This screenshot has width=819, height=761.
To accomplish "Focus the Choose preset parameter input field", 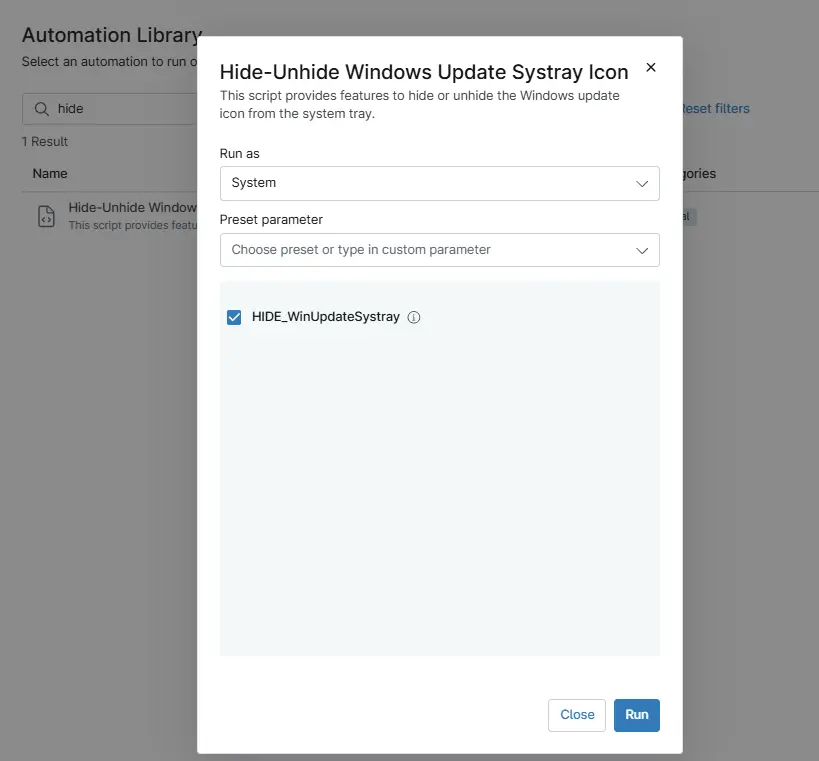I will [x=420, y=250].
